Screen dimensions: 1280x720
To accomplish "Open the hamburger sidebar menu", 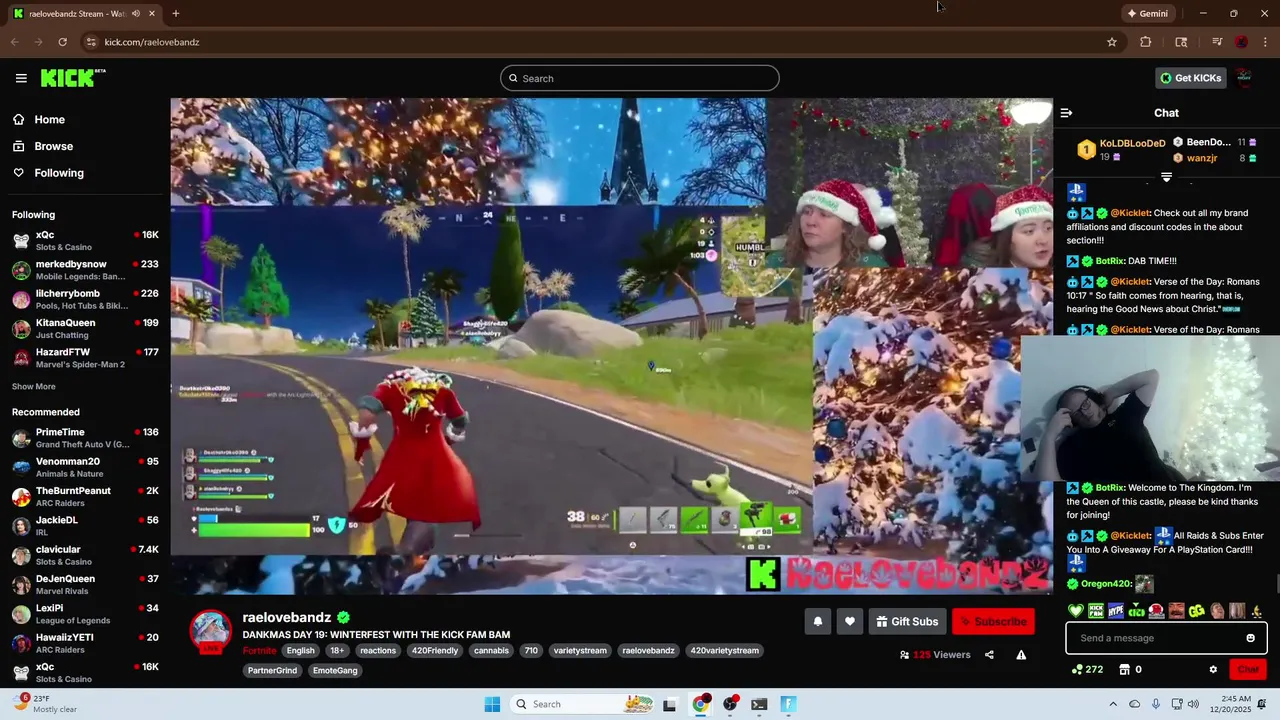I will [21, 78].
